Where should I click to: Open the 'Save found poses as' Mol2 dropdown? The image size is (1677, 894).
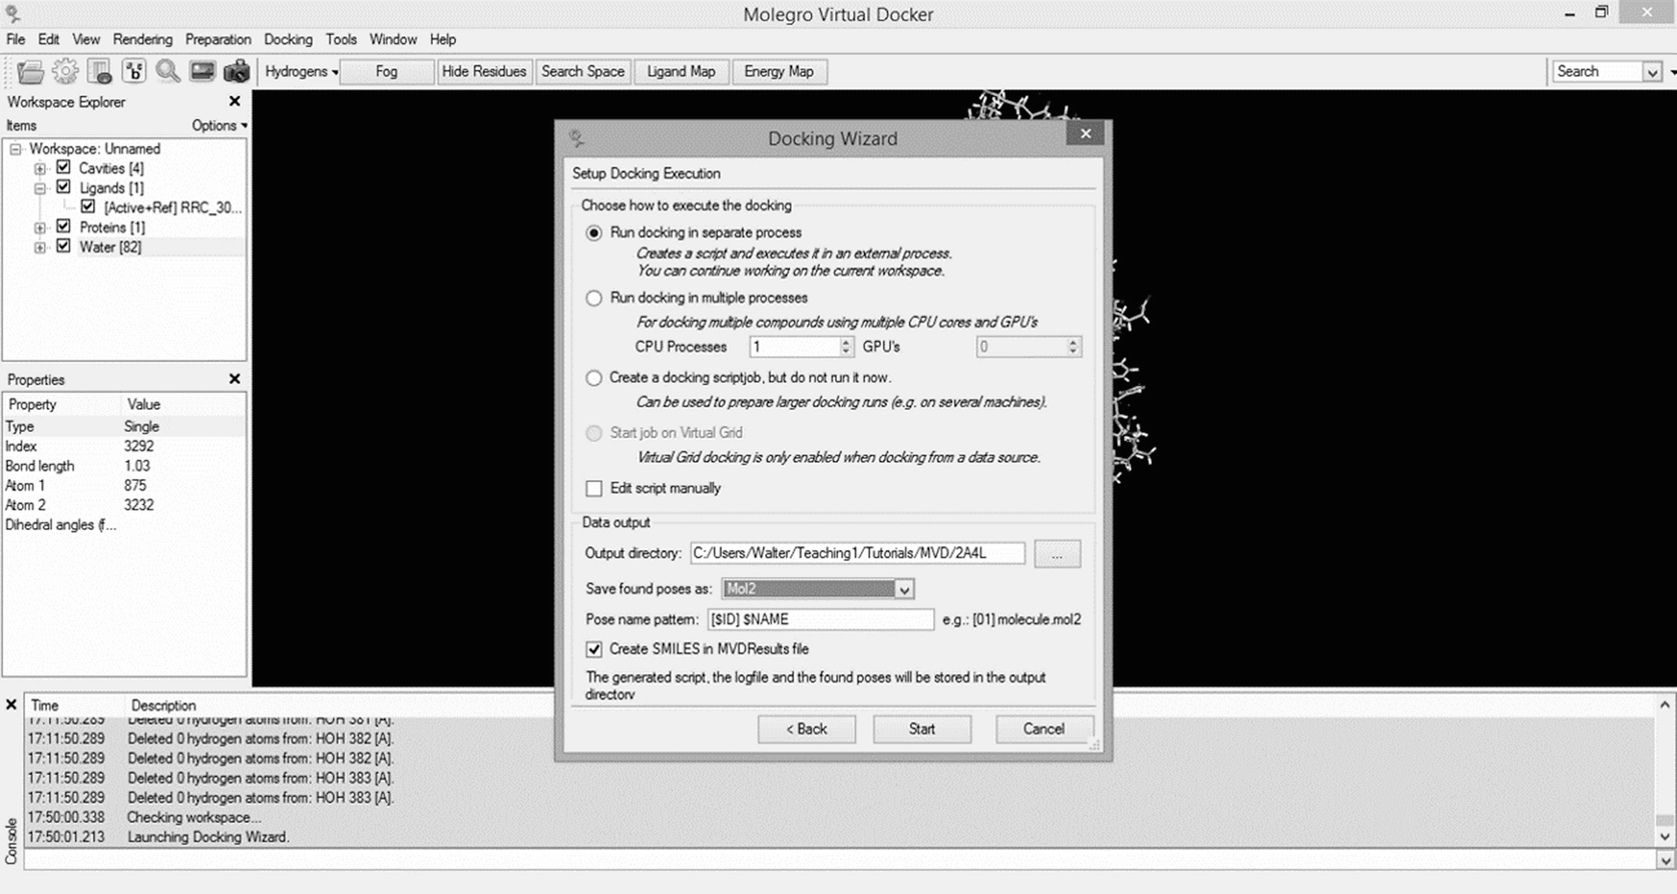[x=818, y=589]
